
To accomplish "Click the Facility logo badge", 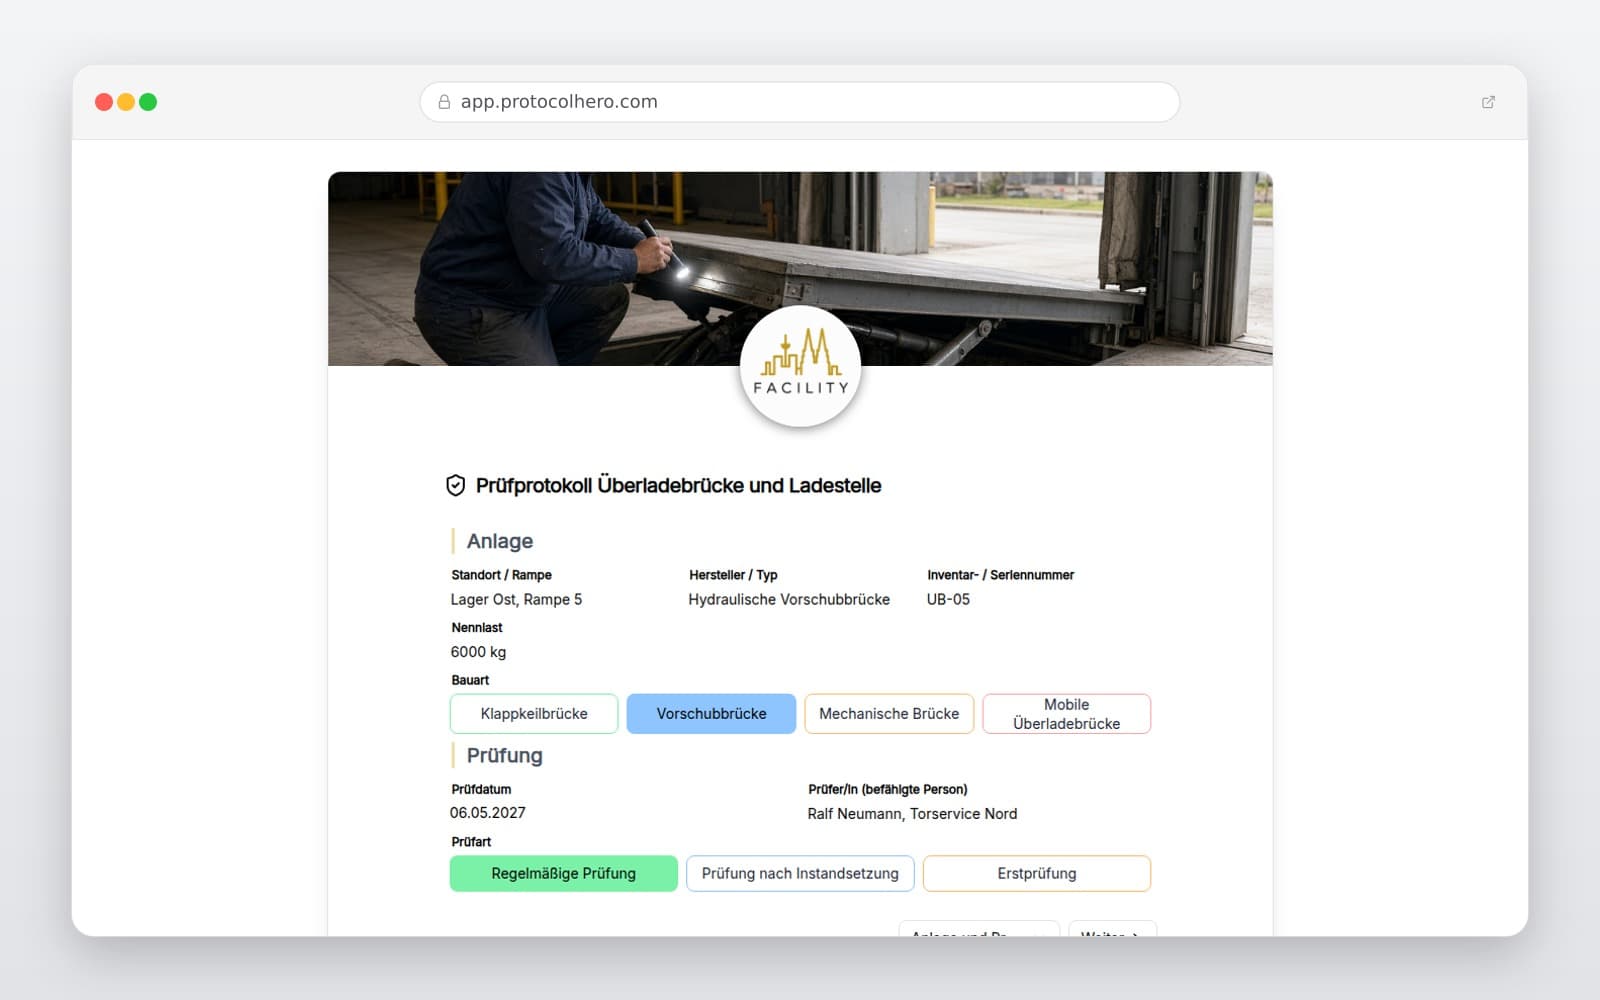I will tap(800, 366).
